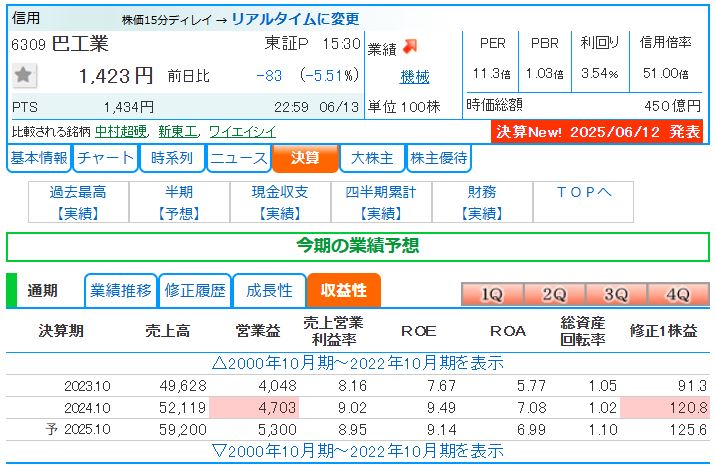Switch to the 大株主 tab
Viewport: 716px width, 469px height.
372,158
